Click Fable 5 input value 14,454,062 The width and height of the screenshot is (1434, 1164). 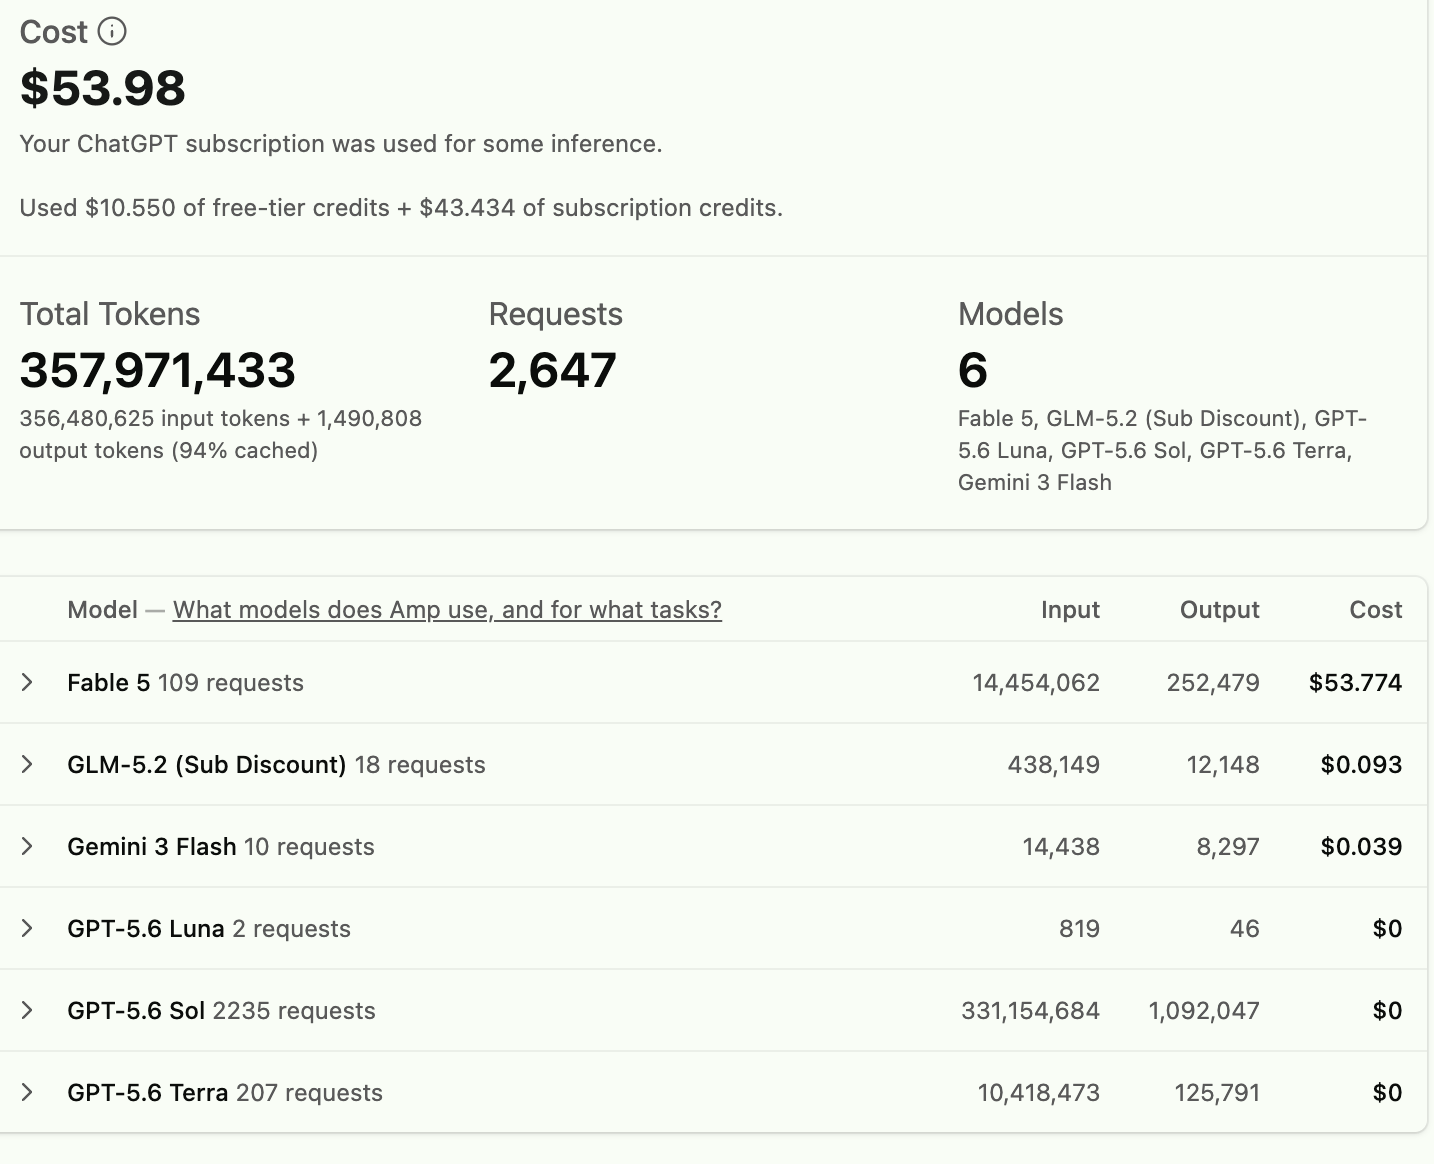[1036, 682]
